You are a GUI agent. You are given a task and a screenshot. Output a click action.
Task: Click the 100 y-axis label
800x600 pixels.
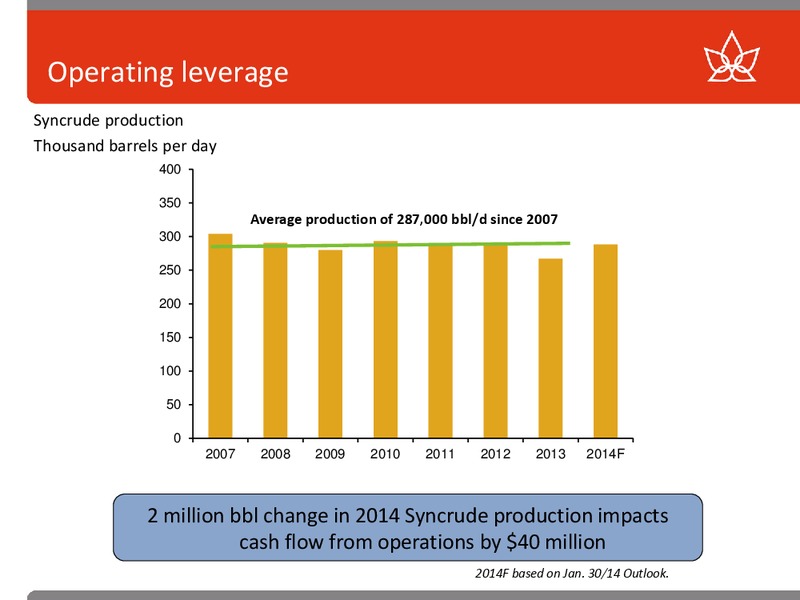170,371
